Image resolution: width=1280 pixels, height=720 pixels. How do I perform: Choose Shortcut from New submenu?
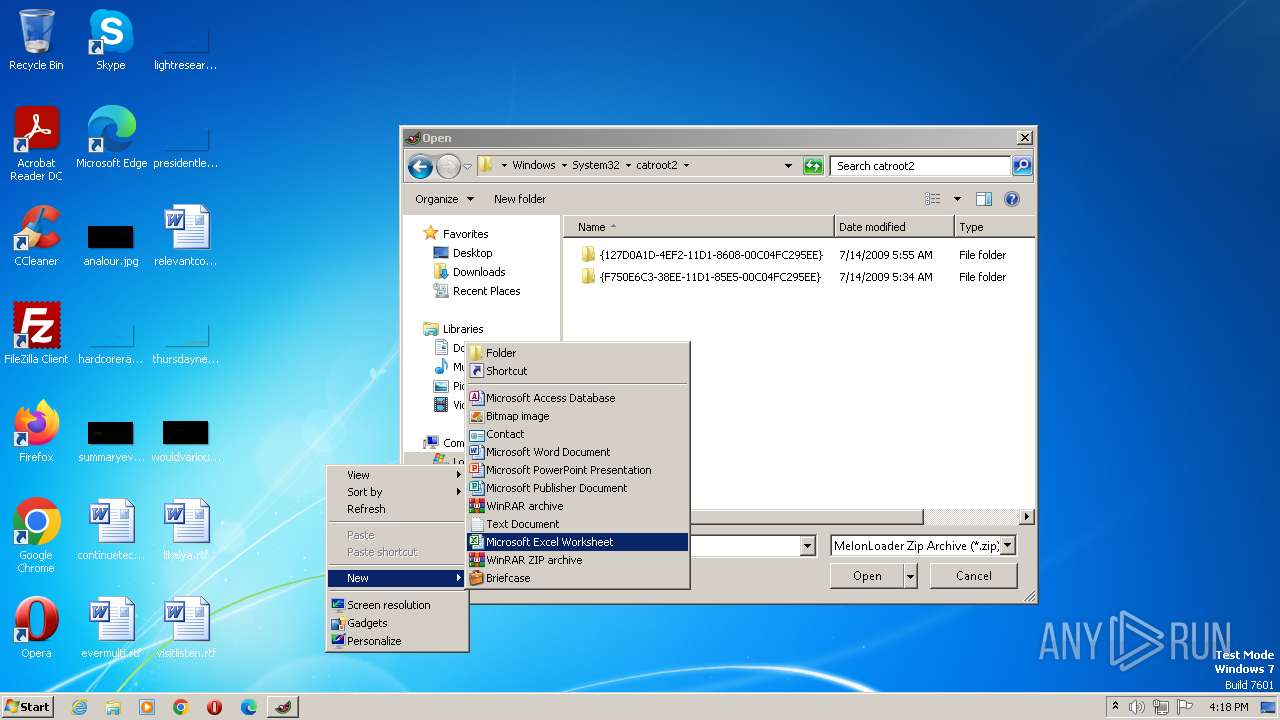coord(578,371)
